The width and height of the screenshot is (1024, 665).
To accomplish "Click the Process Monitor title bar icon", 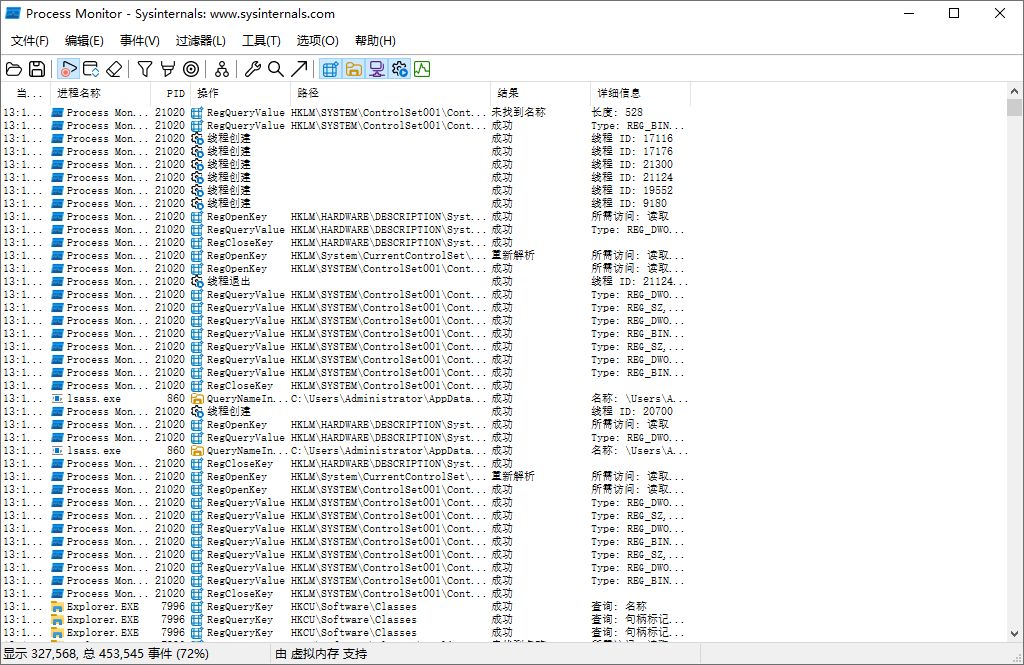I will 12,13.
